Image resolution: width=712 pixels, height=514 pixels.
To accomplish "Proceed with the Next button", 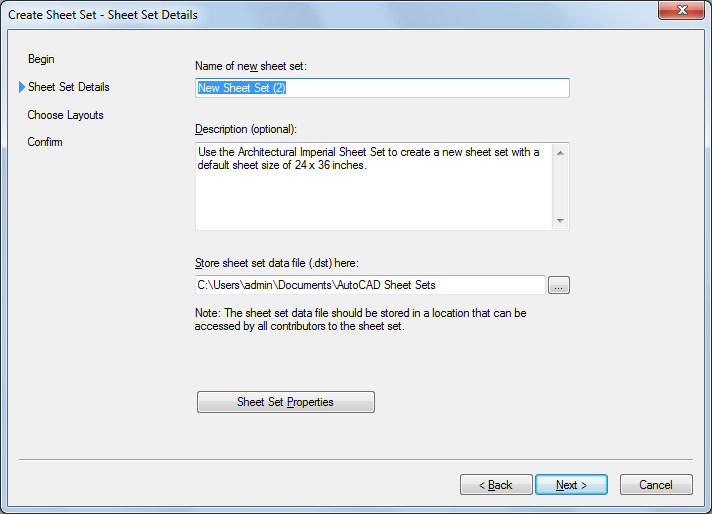I will click(x=571, y=485).
